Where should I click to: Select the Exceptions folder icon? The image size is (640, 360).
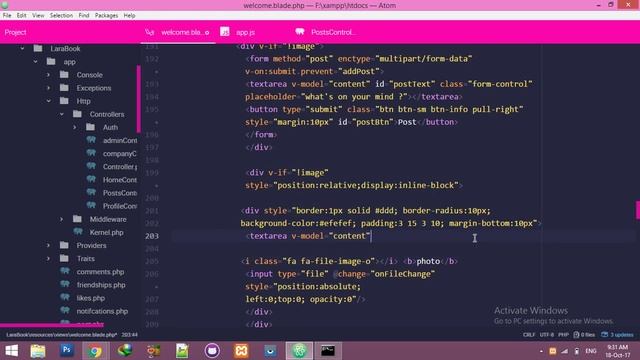pyautogui.click(x=64, y=87)
